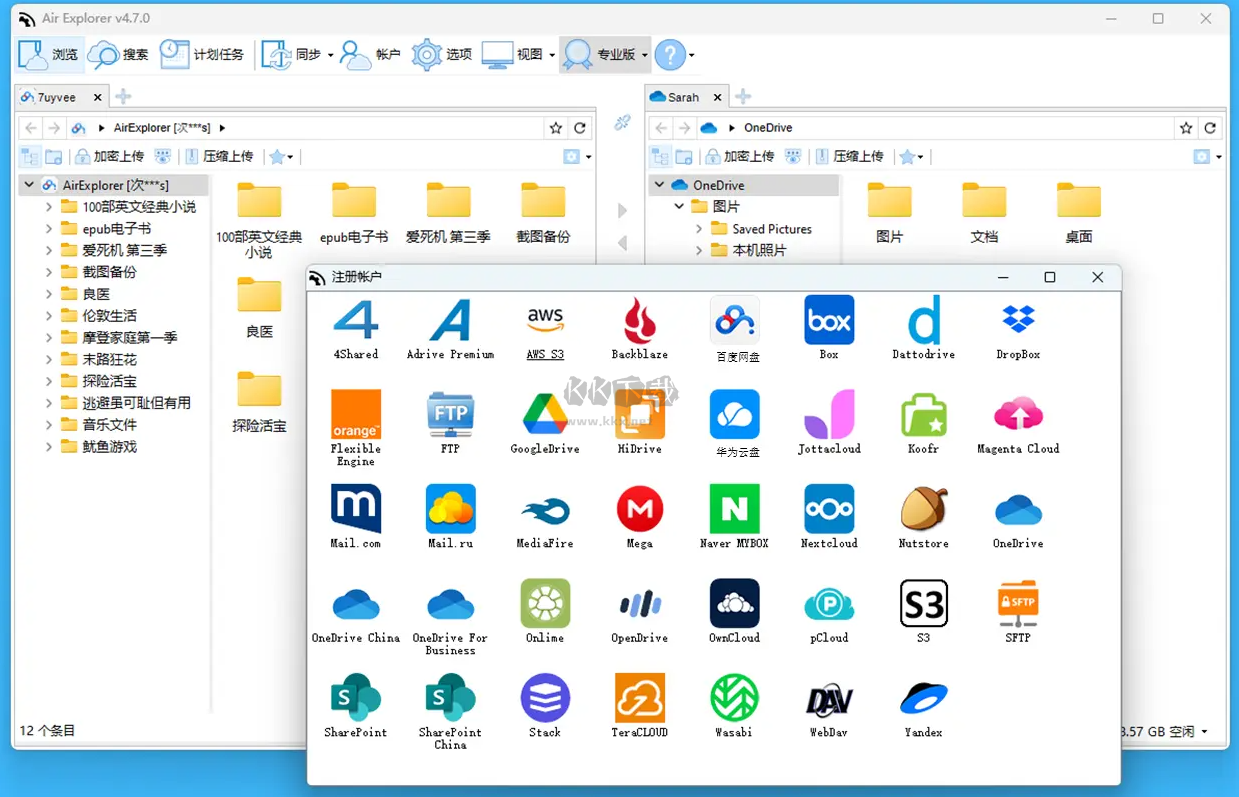Switch to the 7uyvee tab
1239x797 pixels.
coord(55,96)
